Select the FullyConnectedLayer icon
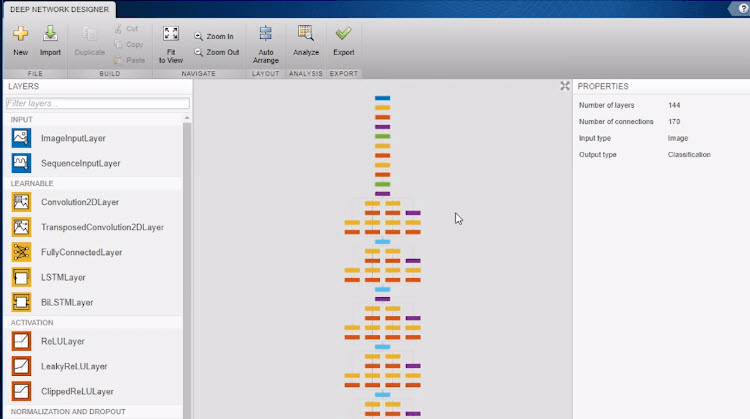Screen dimensions: 750x419 coord(22,252)
